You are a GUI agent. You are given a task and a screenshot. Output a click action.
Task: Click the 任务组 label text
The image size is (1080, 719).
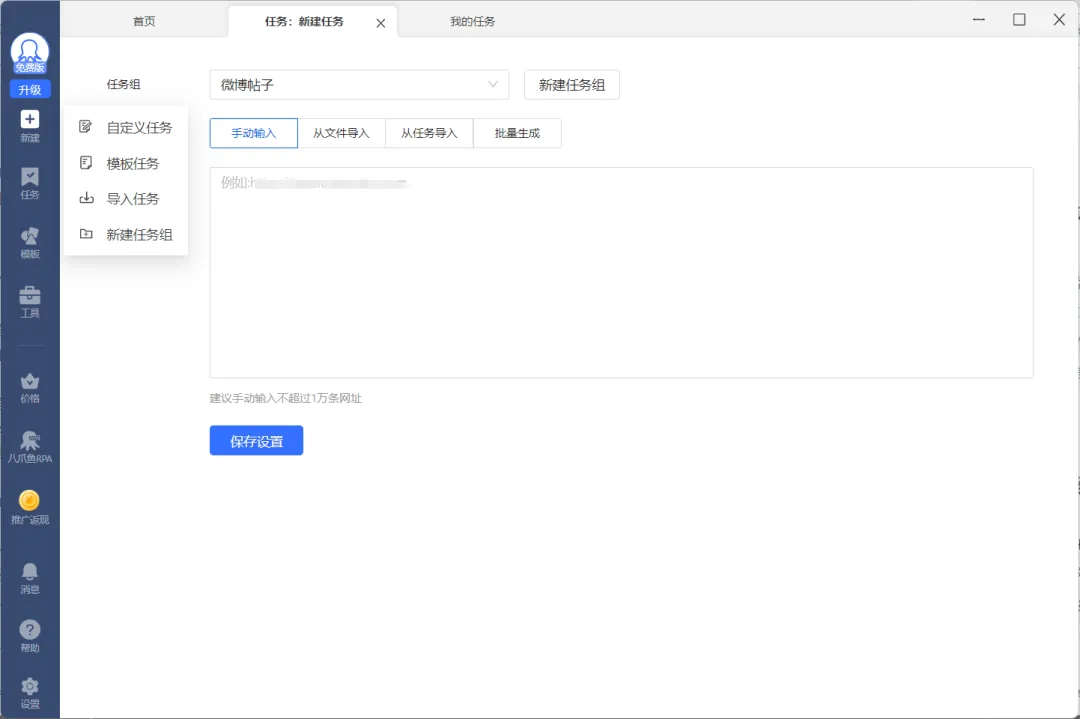click(x=123, y=85)
